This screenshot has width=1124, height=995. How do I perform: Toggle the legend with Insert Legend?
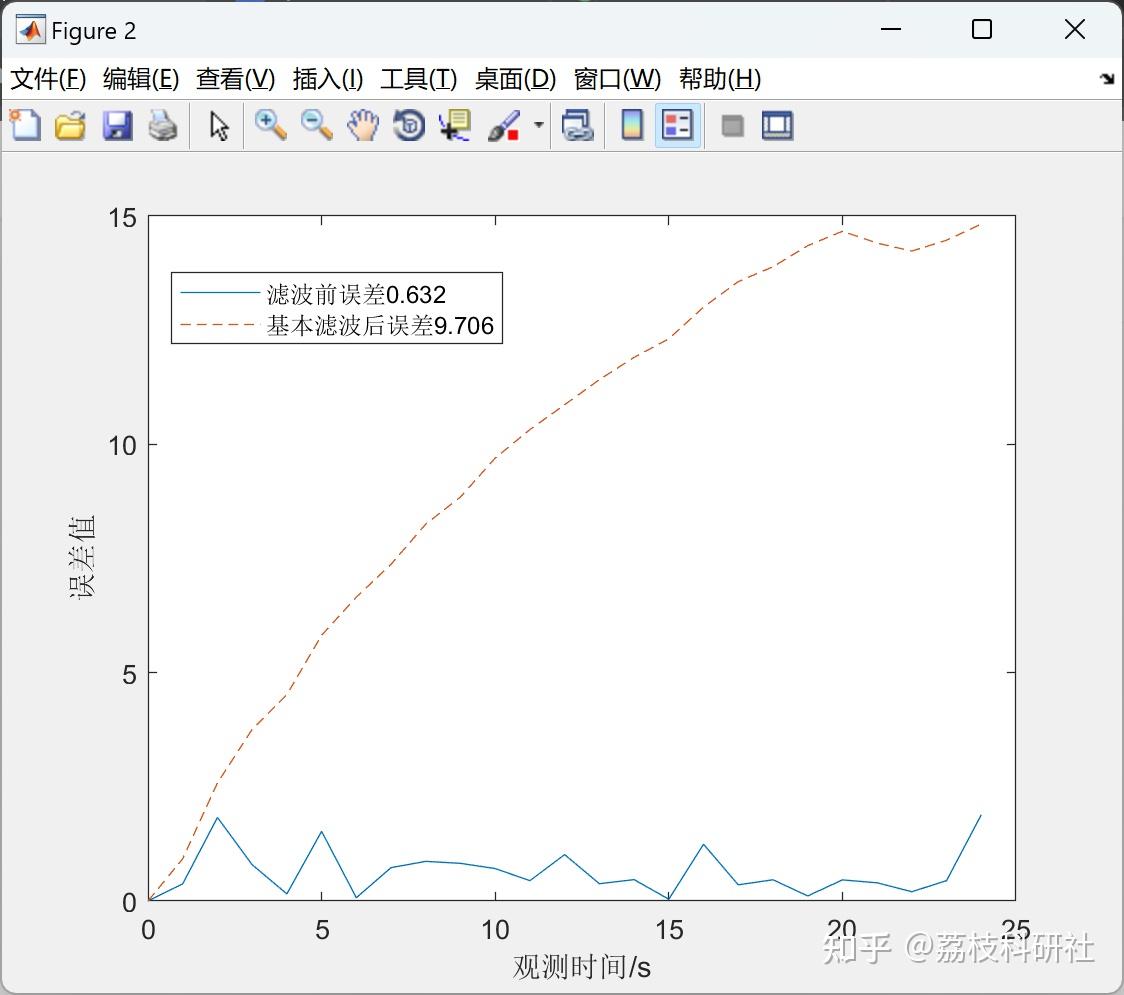676,125
